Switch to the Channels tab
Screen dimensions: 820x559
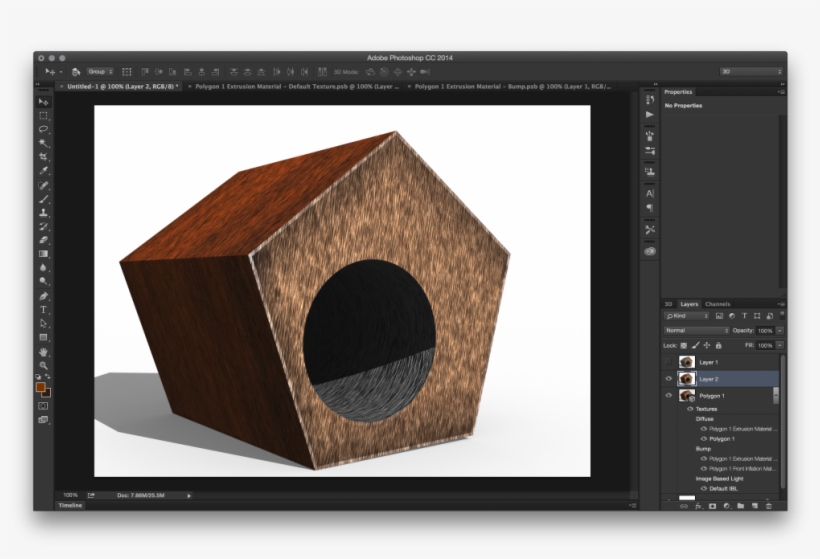717,304
